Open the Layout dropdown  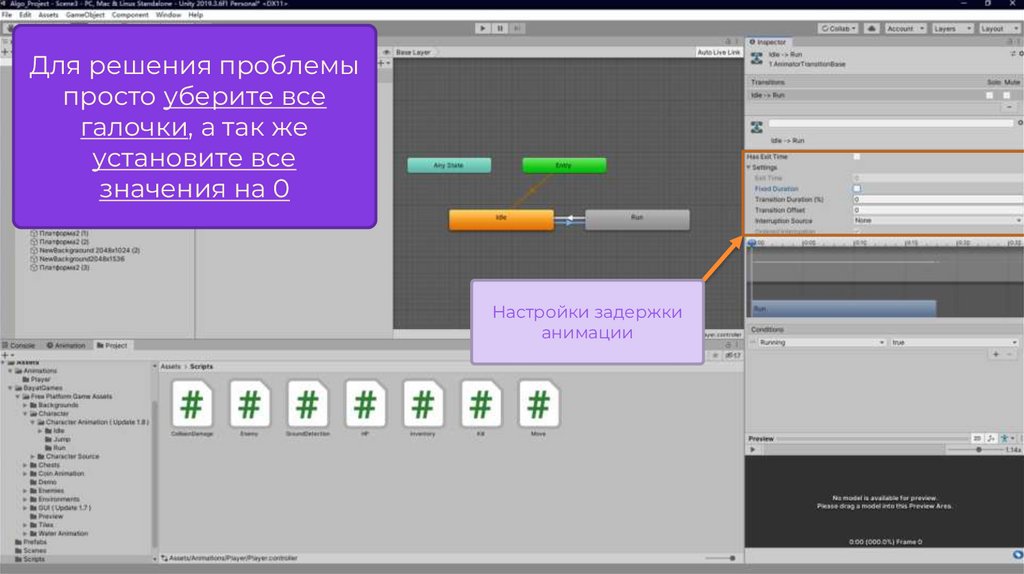(x=999, y=29)
